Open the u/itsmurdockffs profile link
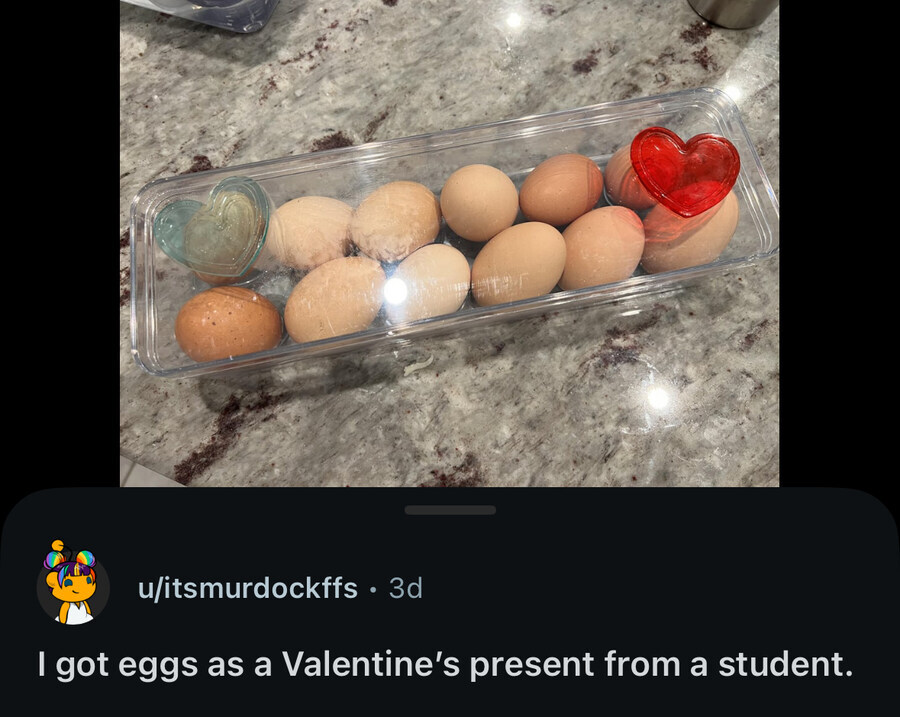The image size is (900, 717). tap(247, 588)
